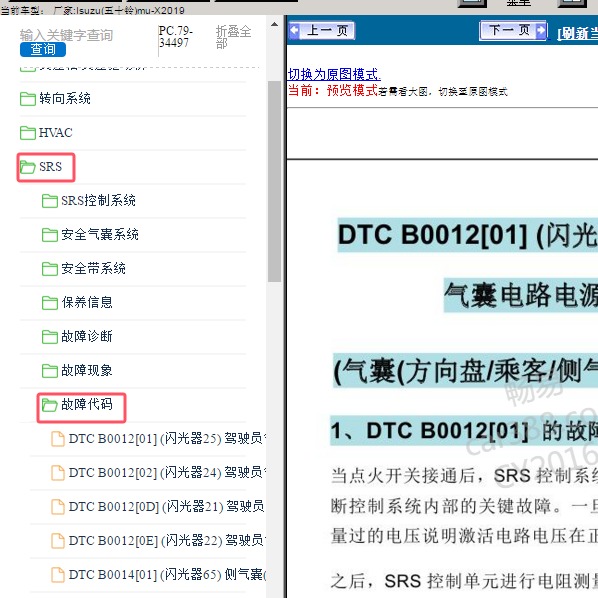Click right arrow icon on 下一页 button
The width and height of the screenshot is (598, 598).
tap(541, 30)
